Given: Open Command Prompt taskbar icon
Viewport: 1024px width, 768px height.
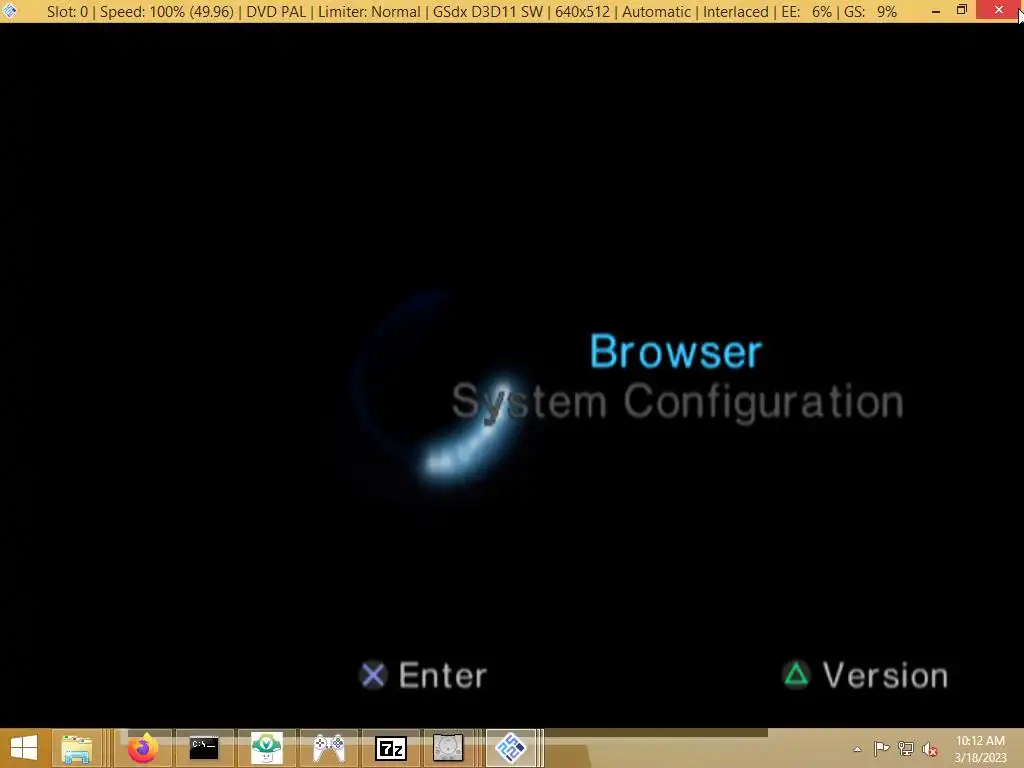Looking at the screenshot, I should point(204,748).
